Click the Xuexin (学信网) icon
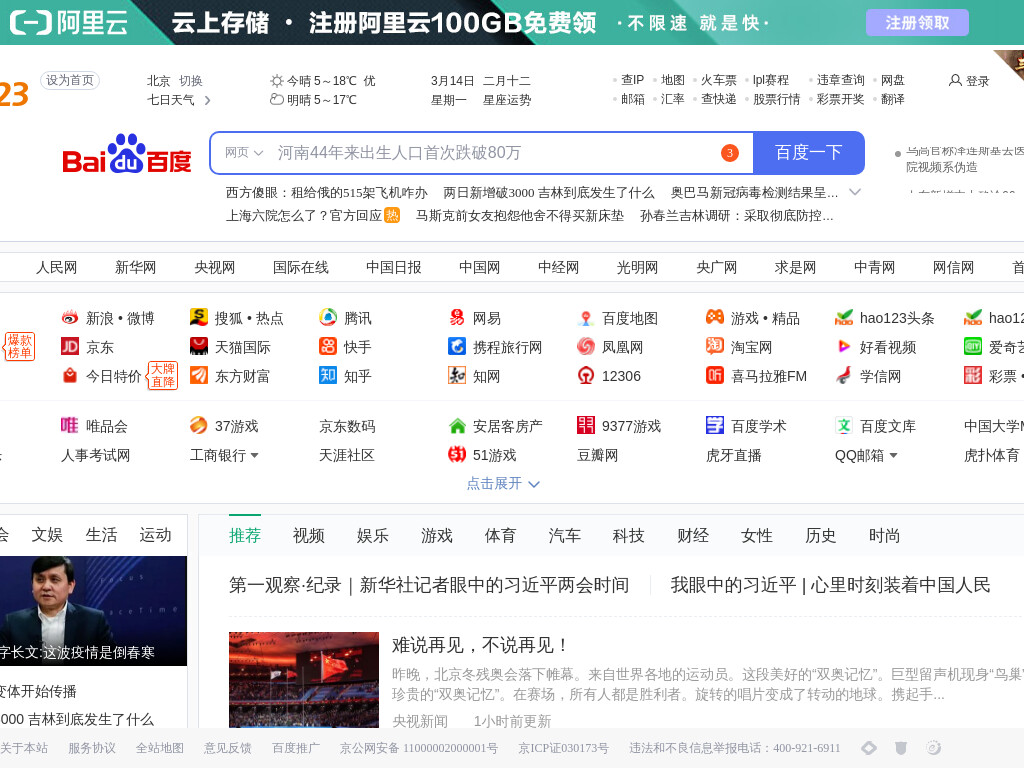Screen dimensions: 1024x768 click(844, 375)
